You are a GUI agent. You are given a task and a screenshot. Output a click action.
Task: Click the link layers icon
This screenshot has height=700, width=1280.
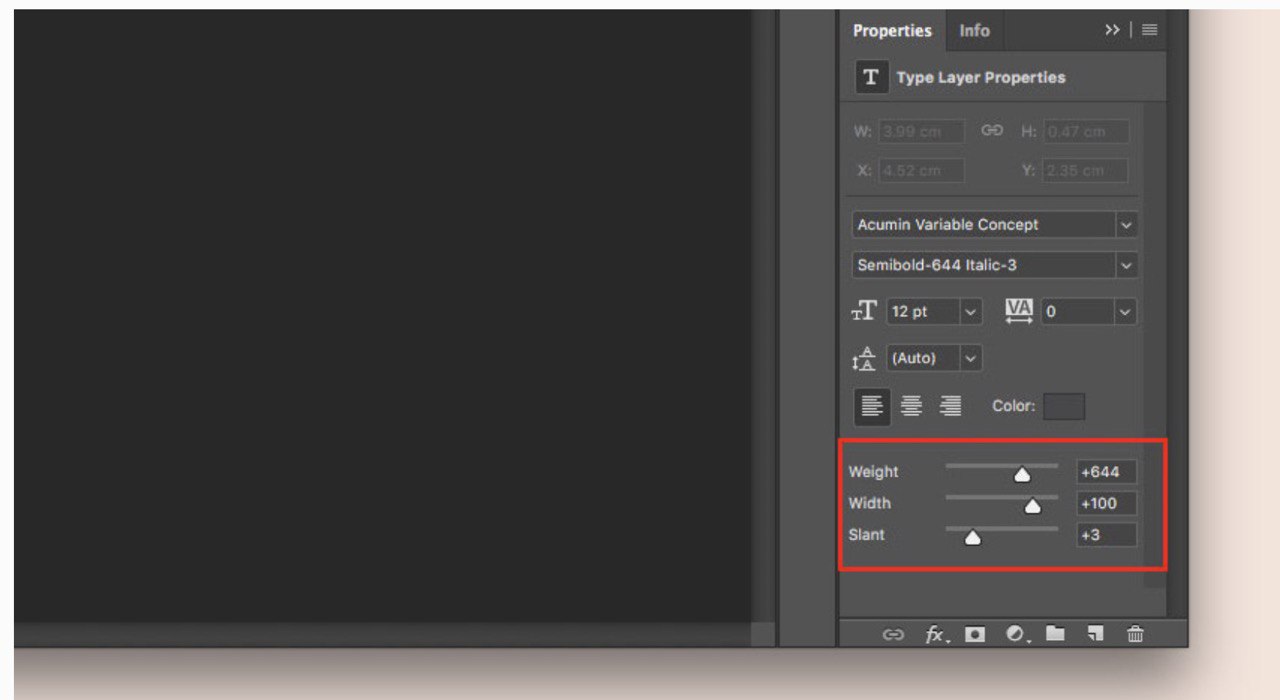(x=893, y=634)
